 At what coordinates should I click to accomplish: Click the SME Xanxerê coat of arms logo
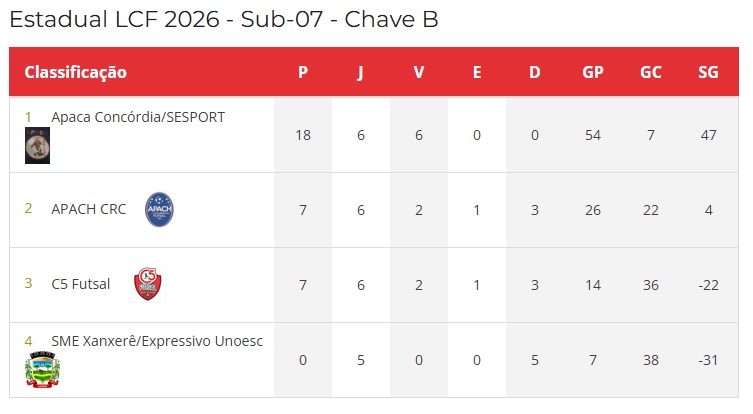pos(42,369)
